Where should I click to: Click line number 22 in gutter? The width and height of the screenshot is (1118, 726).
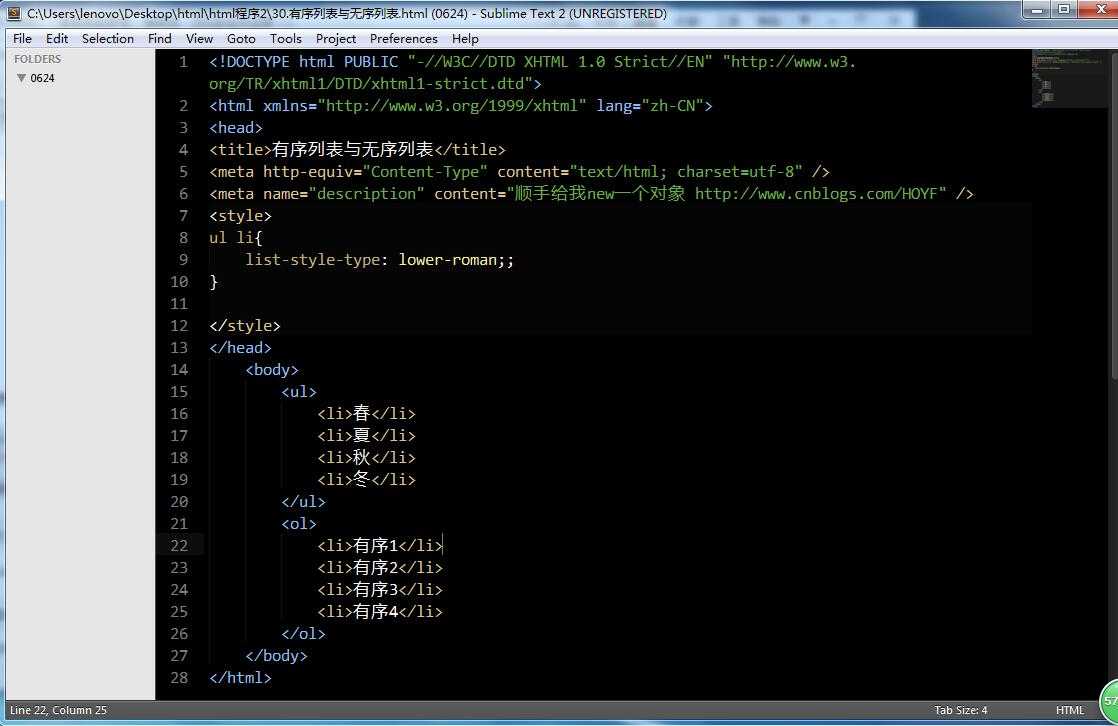(179, 546)
